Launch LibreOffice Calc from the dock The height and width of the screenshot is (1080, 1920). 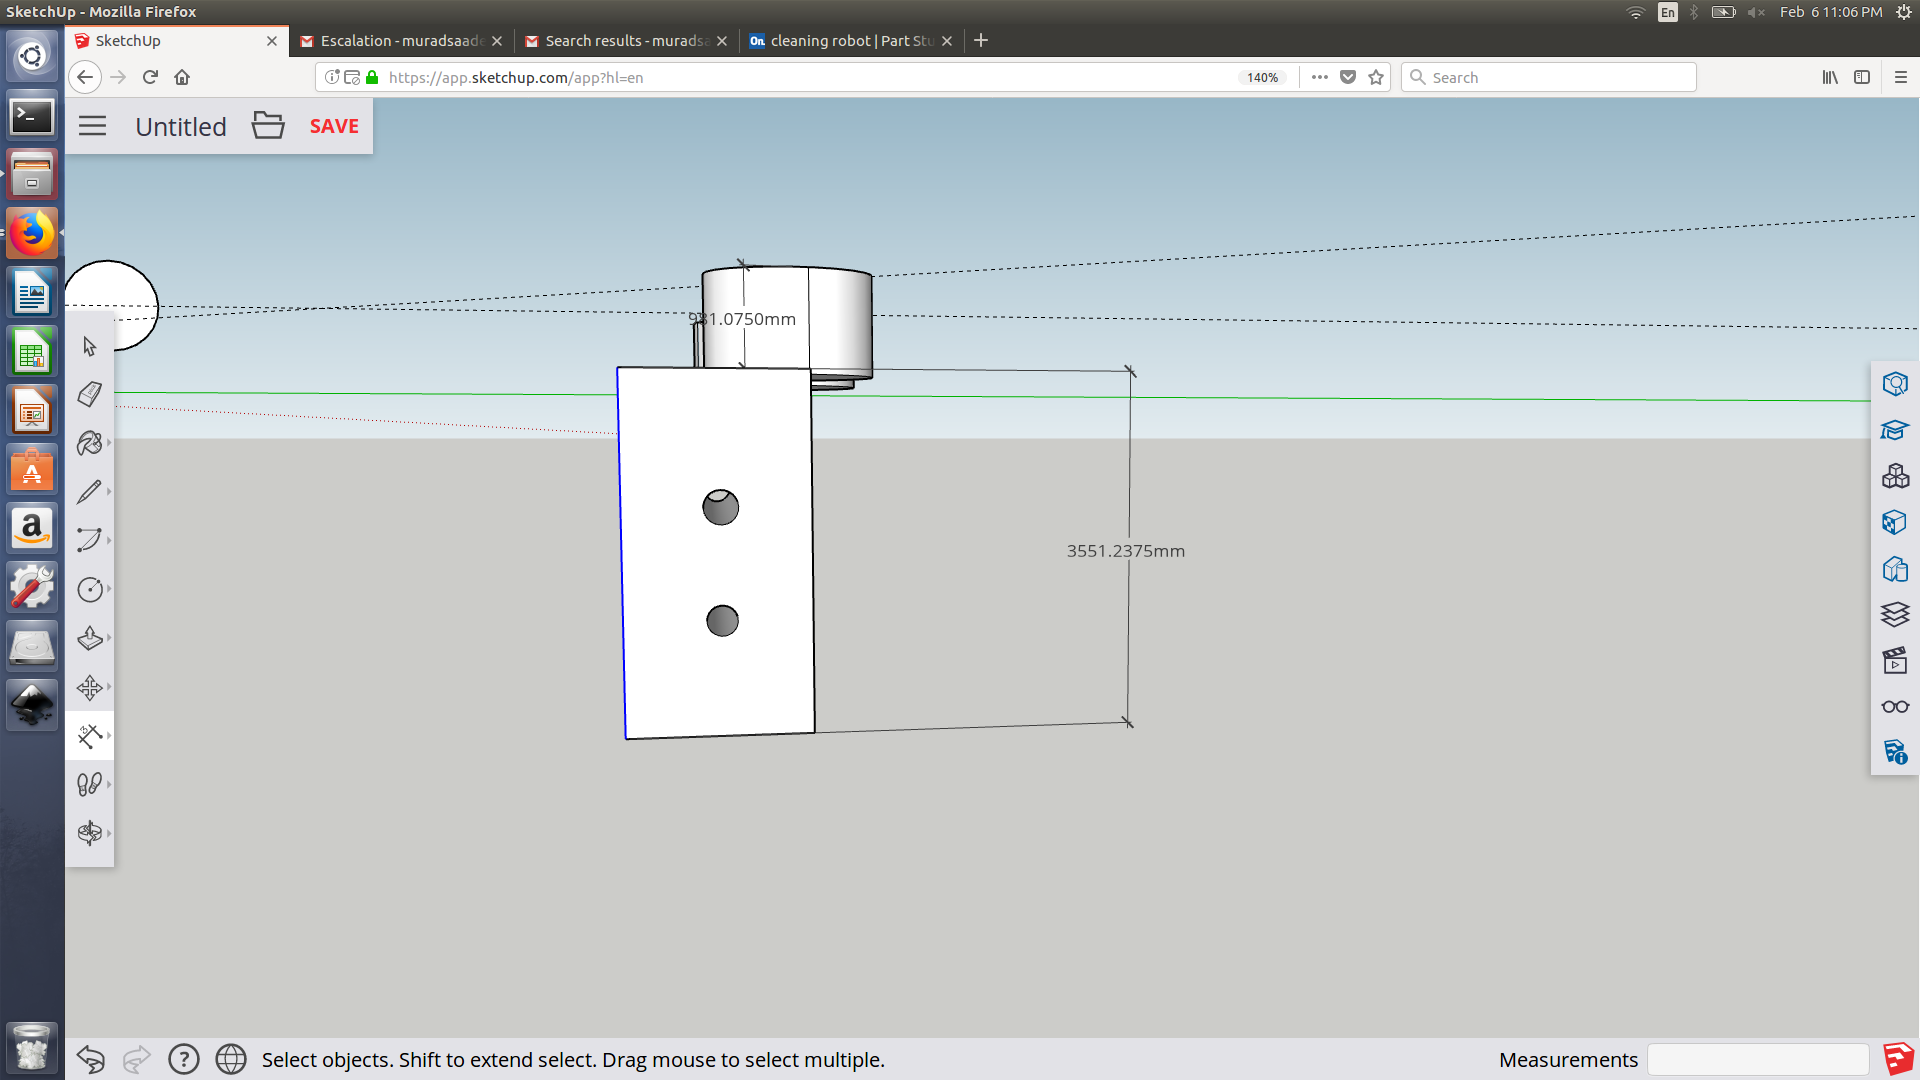[x=32, y=352]
